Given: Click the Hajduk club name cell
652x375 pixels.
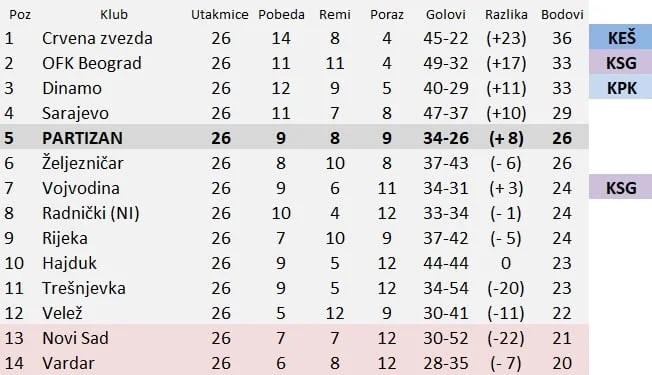Looking at the screenshot, I should tap(69, 263).
